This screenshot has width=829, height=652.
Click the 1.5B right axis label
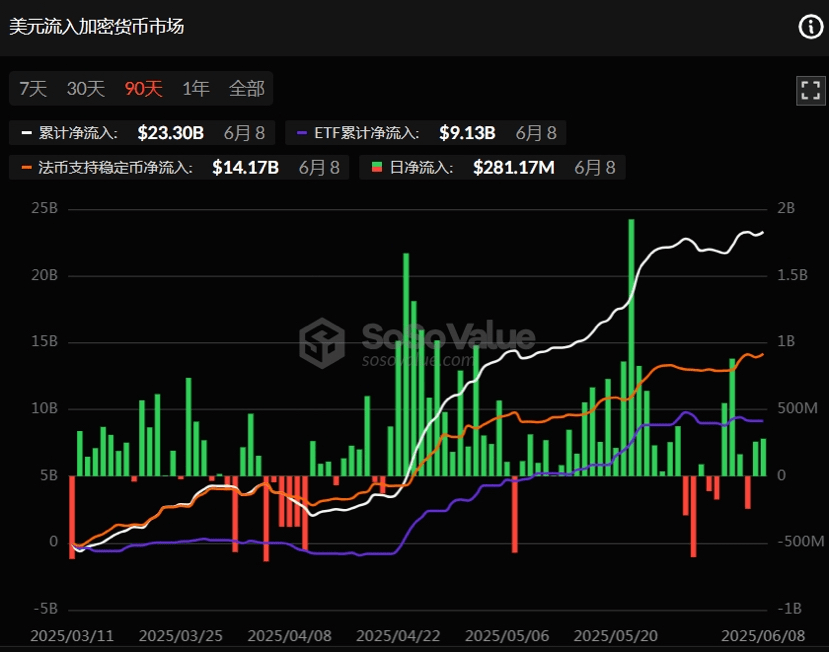(793, 275)
